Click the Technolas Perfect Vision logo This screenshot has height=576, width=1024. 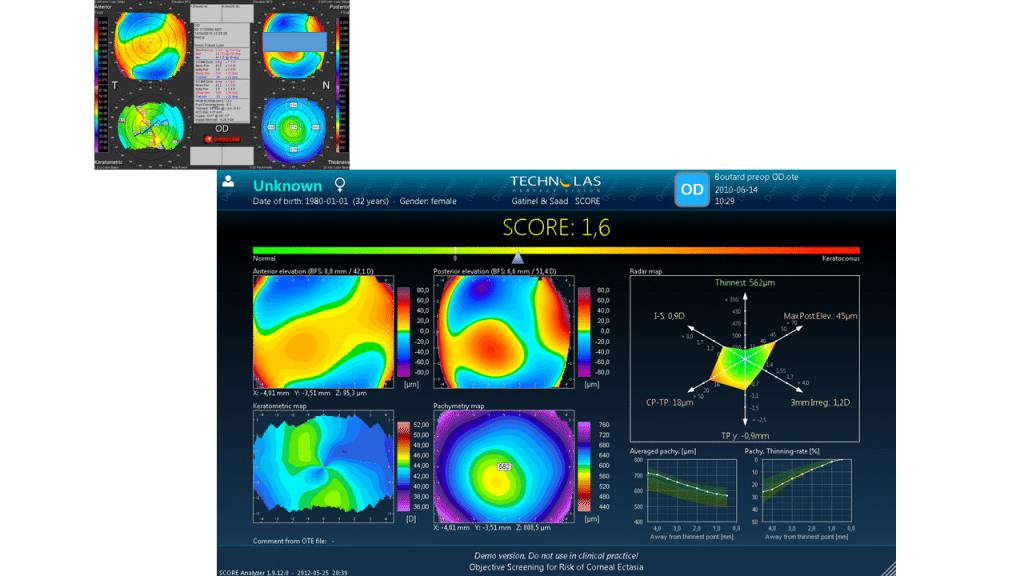point(555,183)
